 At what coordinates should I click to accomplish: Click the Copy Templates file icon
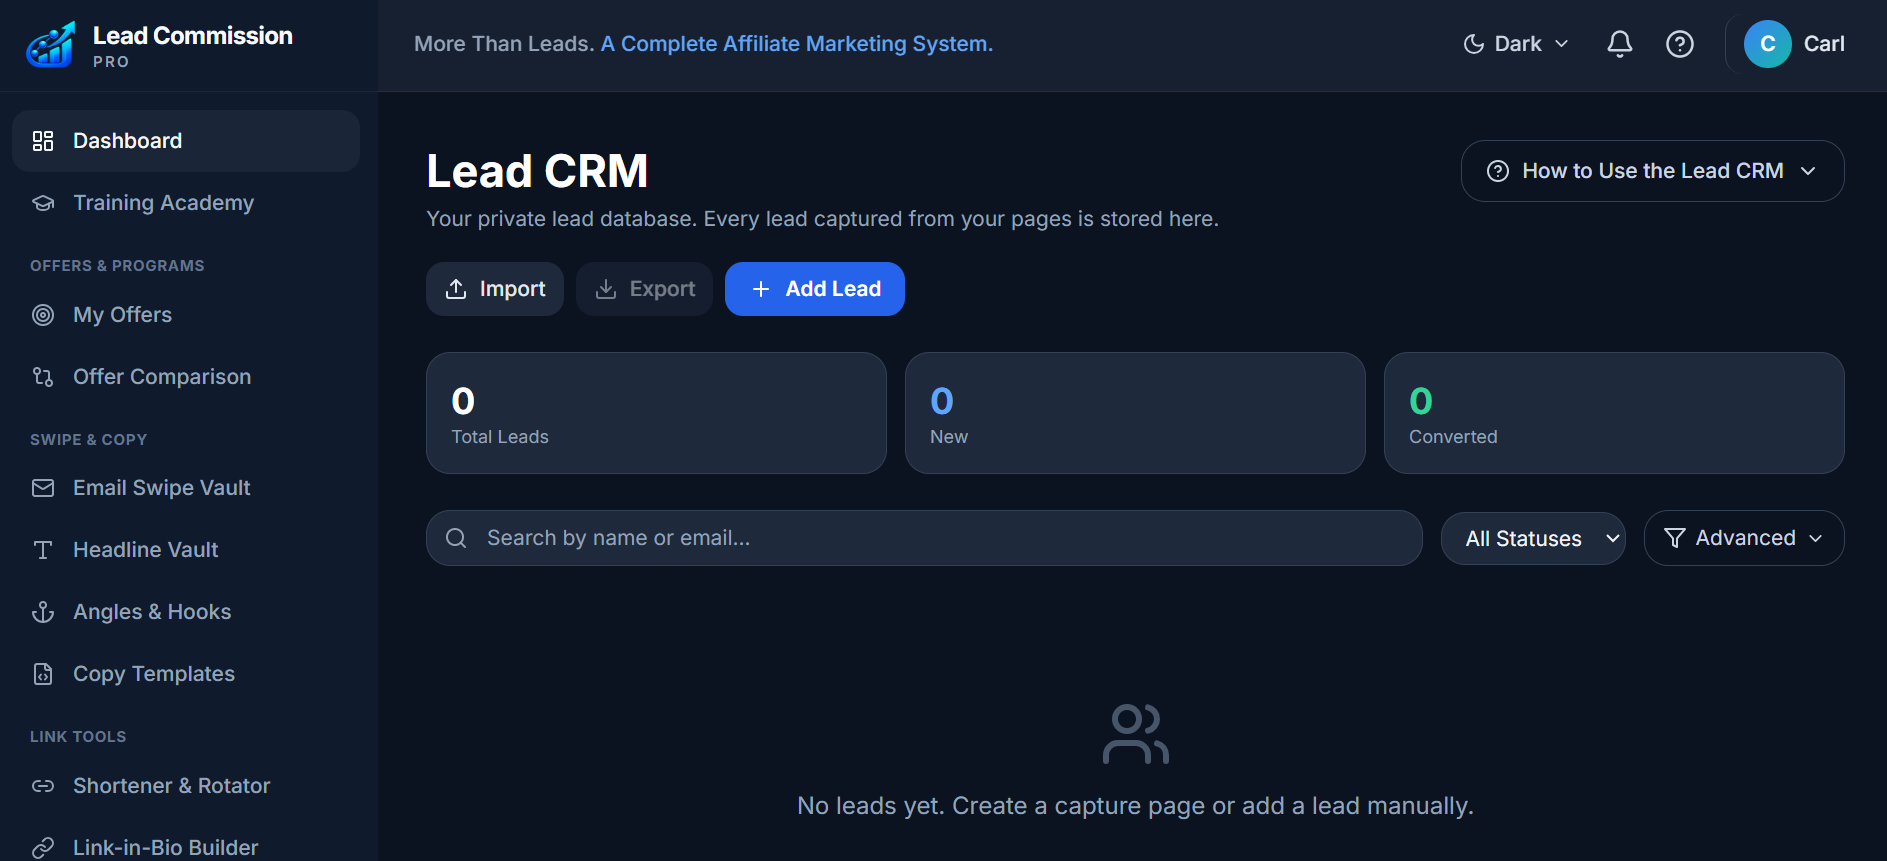[43, 674]
